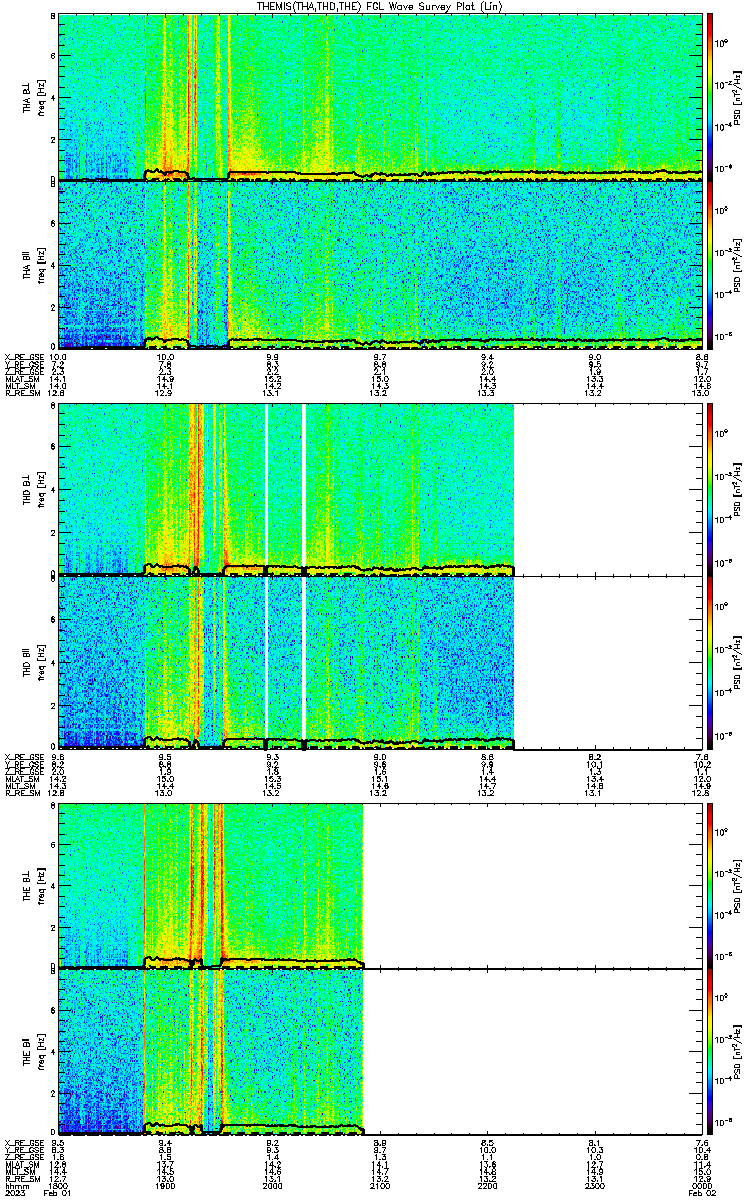Click the 'Feb 01' date label
This screenshot has width=750, height=1200.
[x=59, y=1194]
